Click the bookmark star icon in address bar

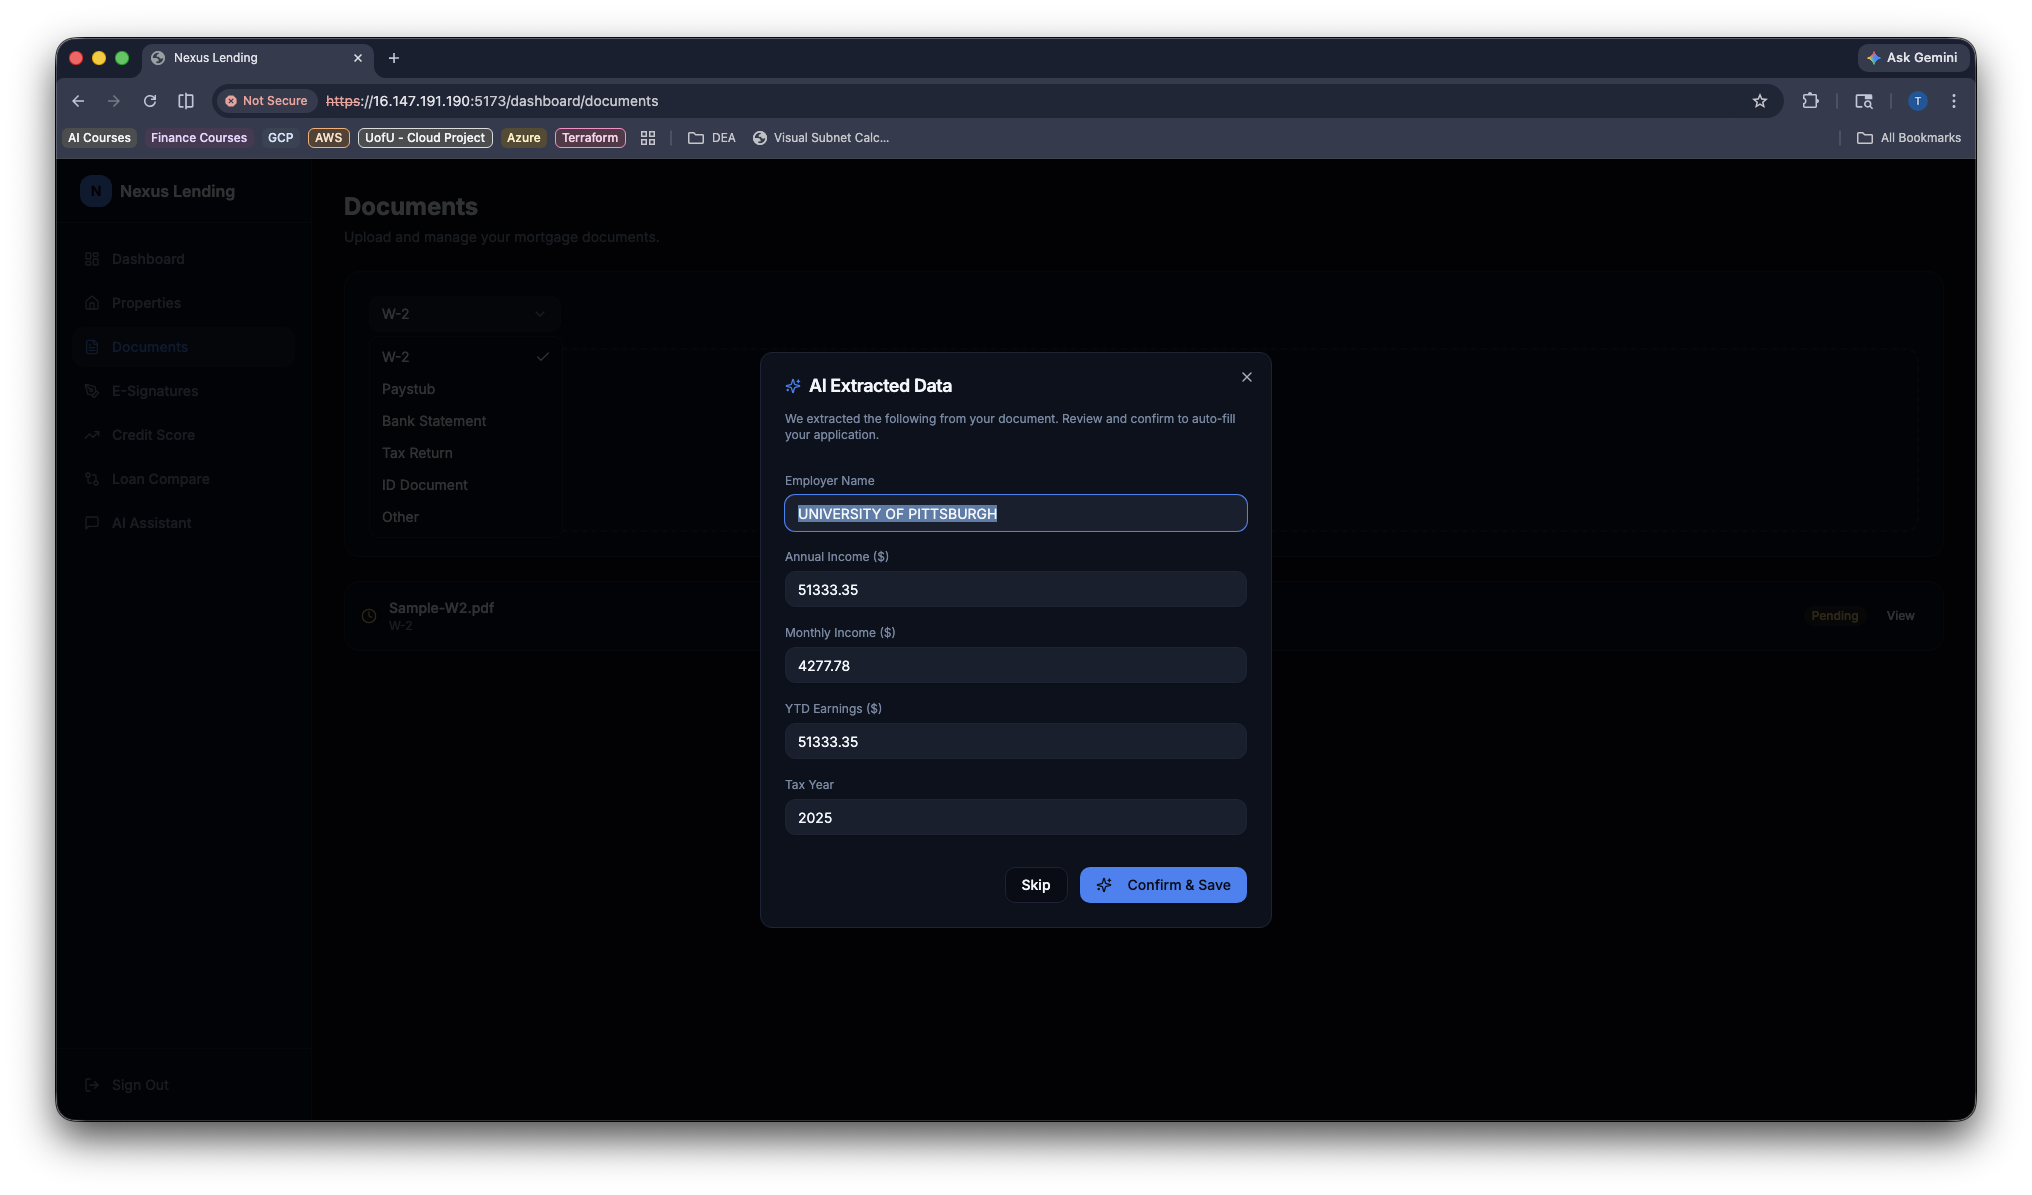(1759, 101)
